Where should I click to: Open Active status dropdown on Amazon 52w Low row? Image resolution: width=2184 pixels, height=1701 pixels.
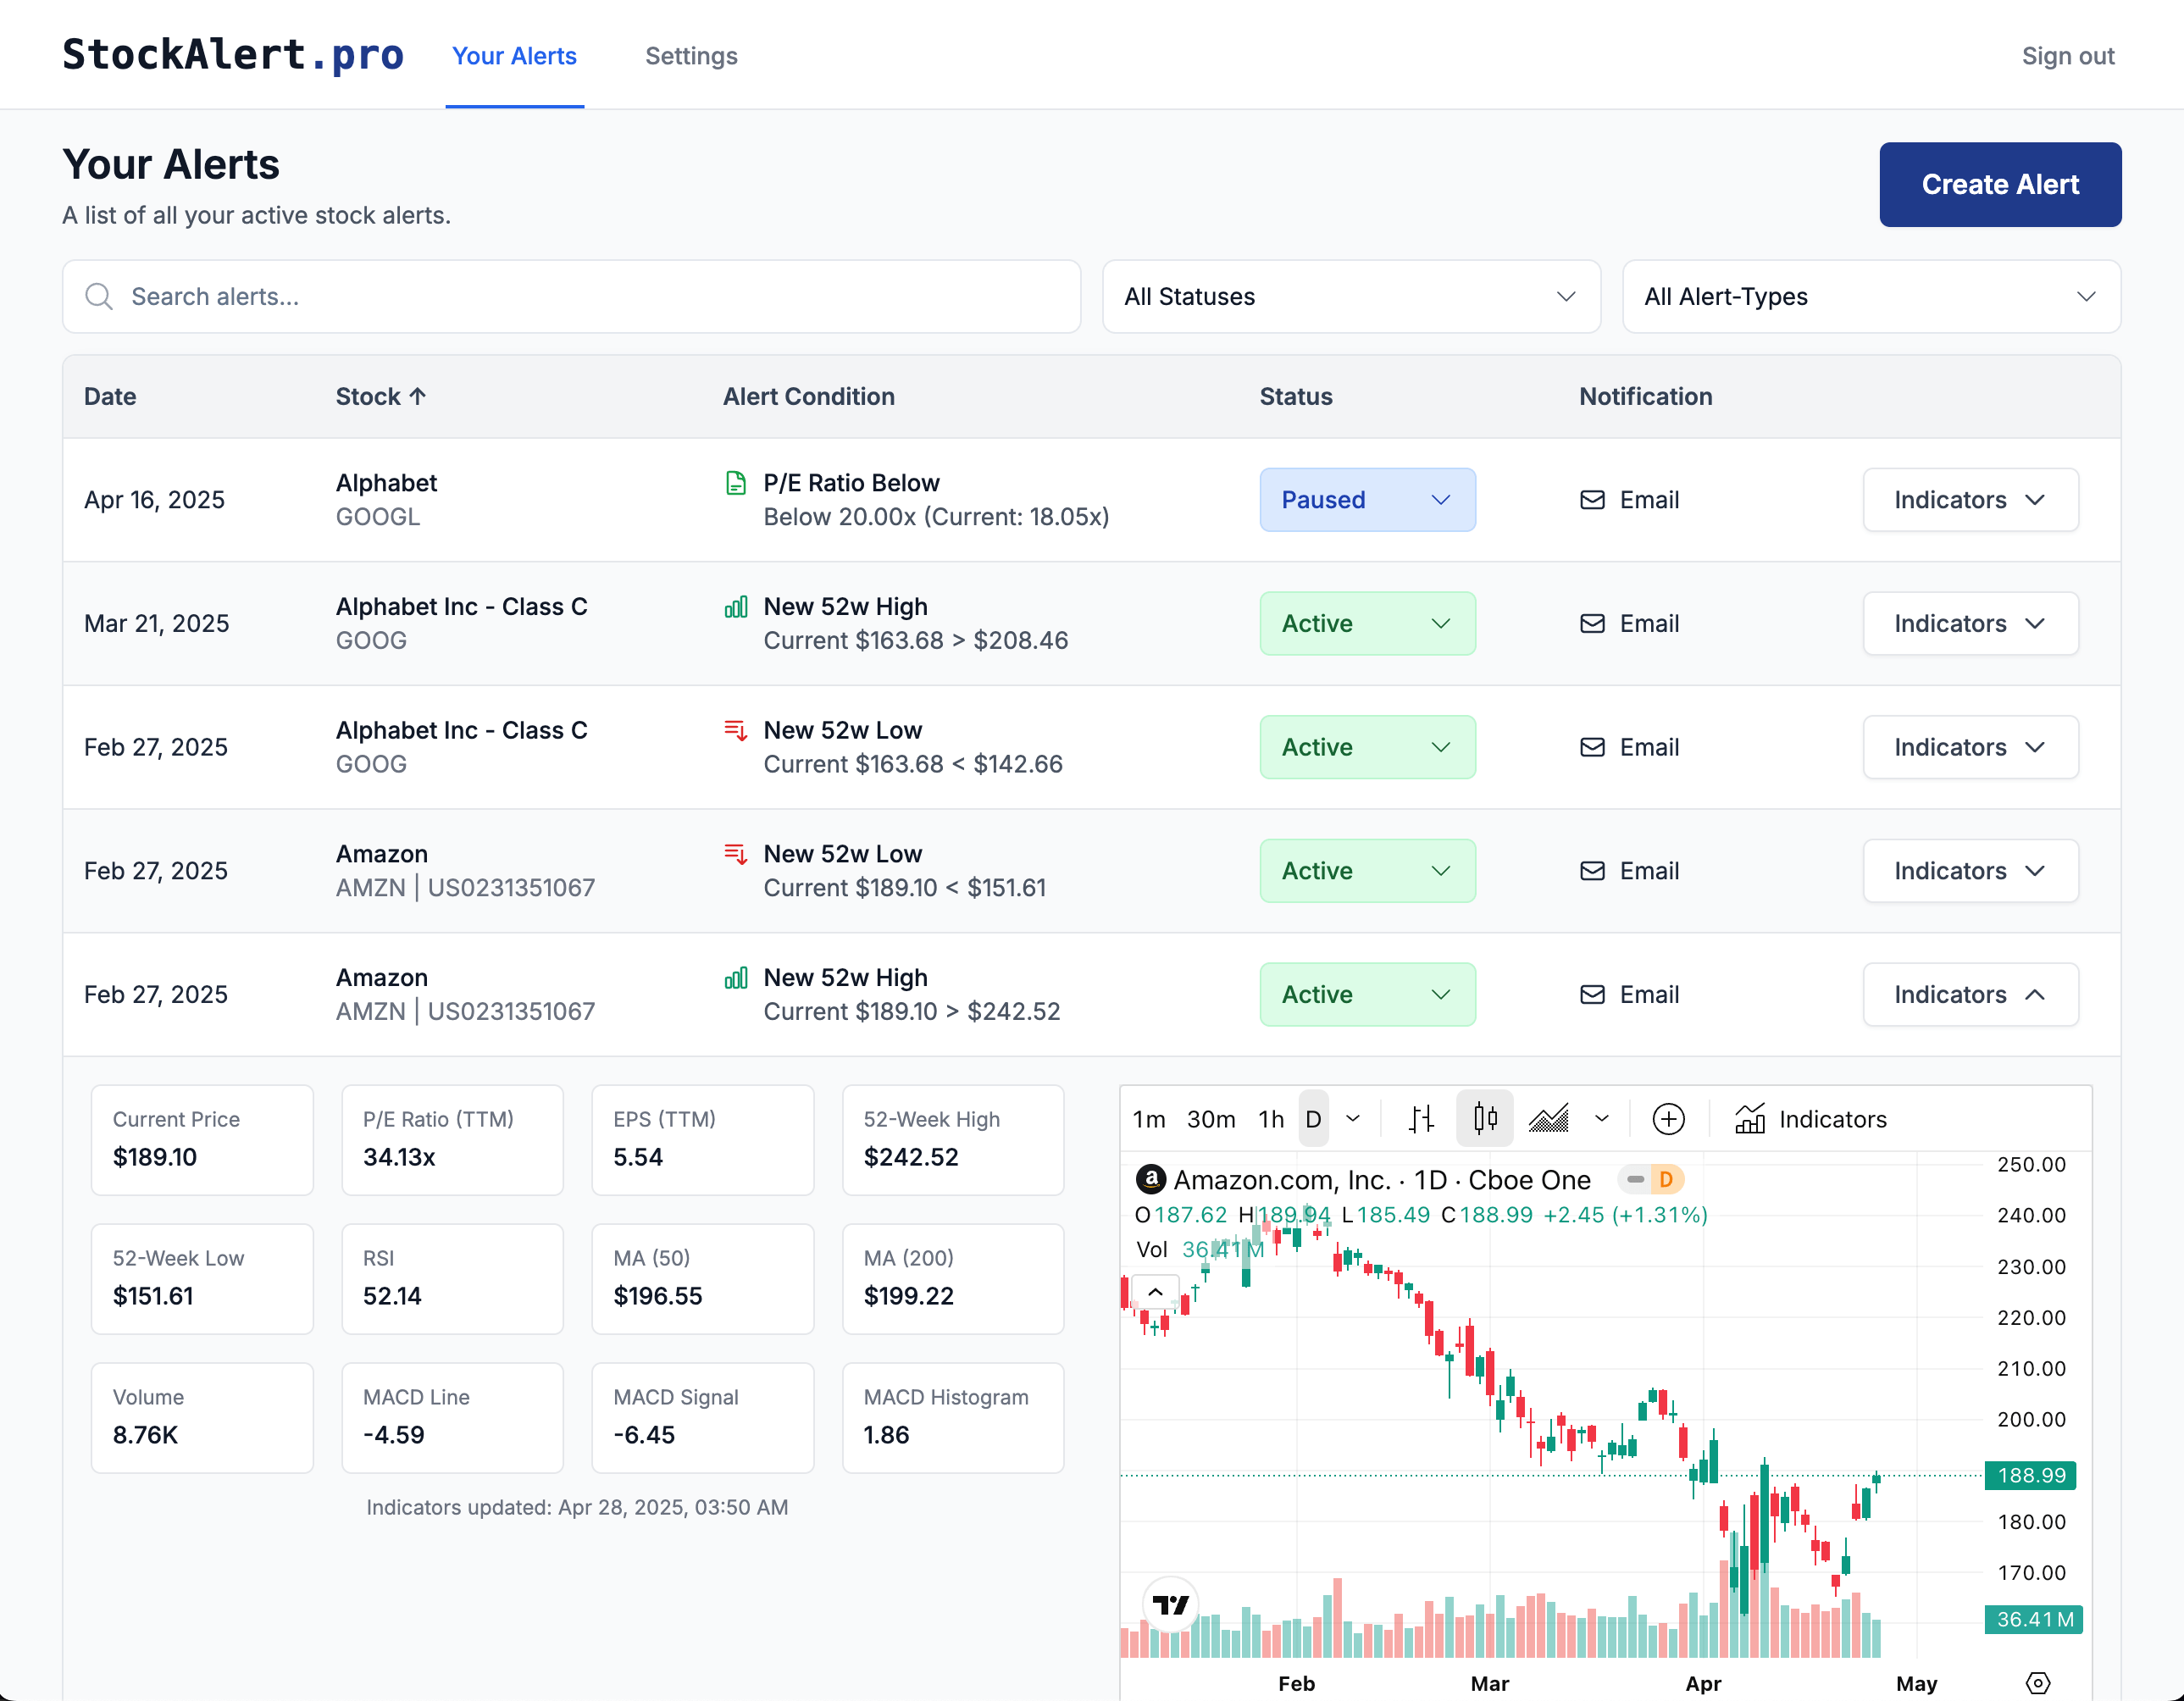pyautogui.click(x=1367, y=871)
